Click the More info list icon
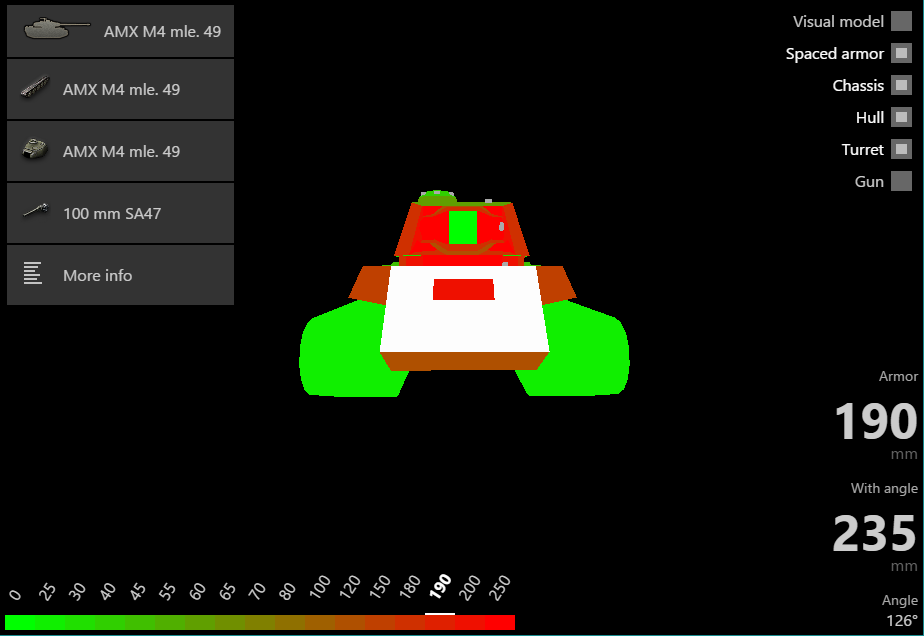The width and height of the screenshot is (924, 636). click(32, 273)
